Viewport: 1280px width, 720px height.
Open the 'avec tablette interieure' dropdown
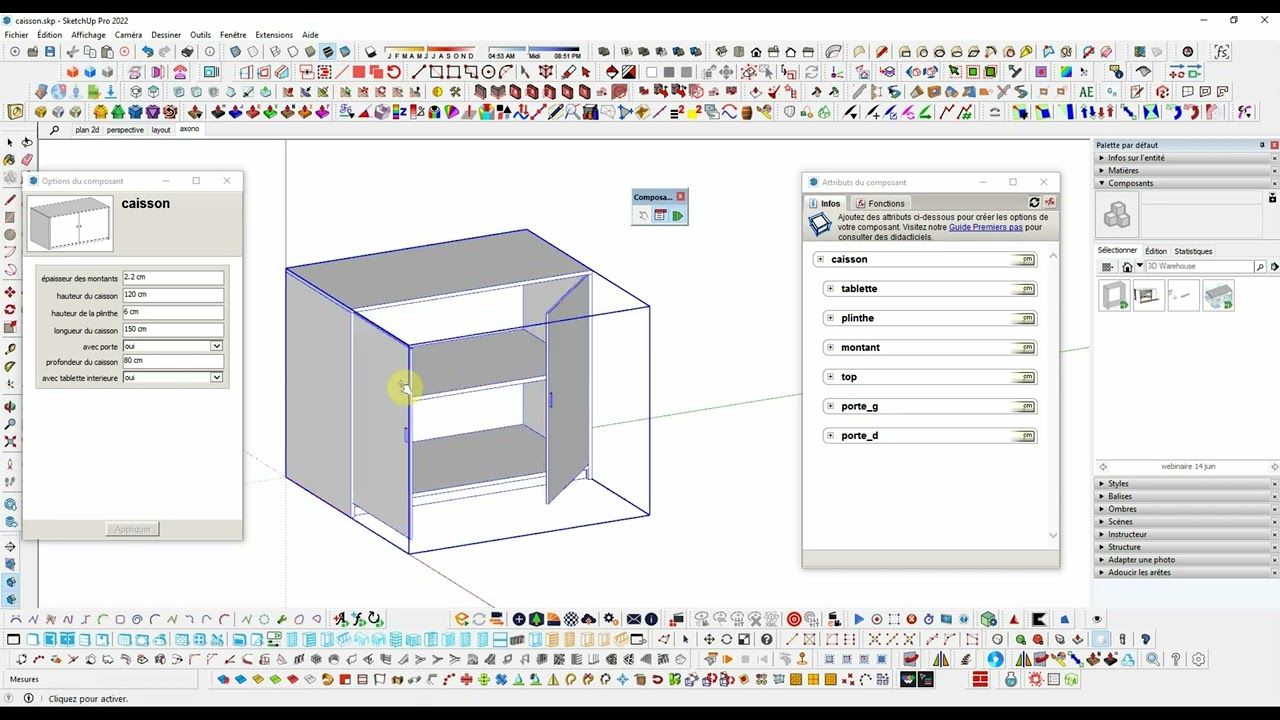coord(216,378)
